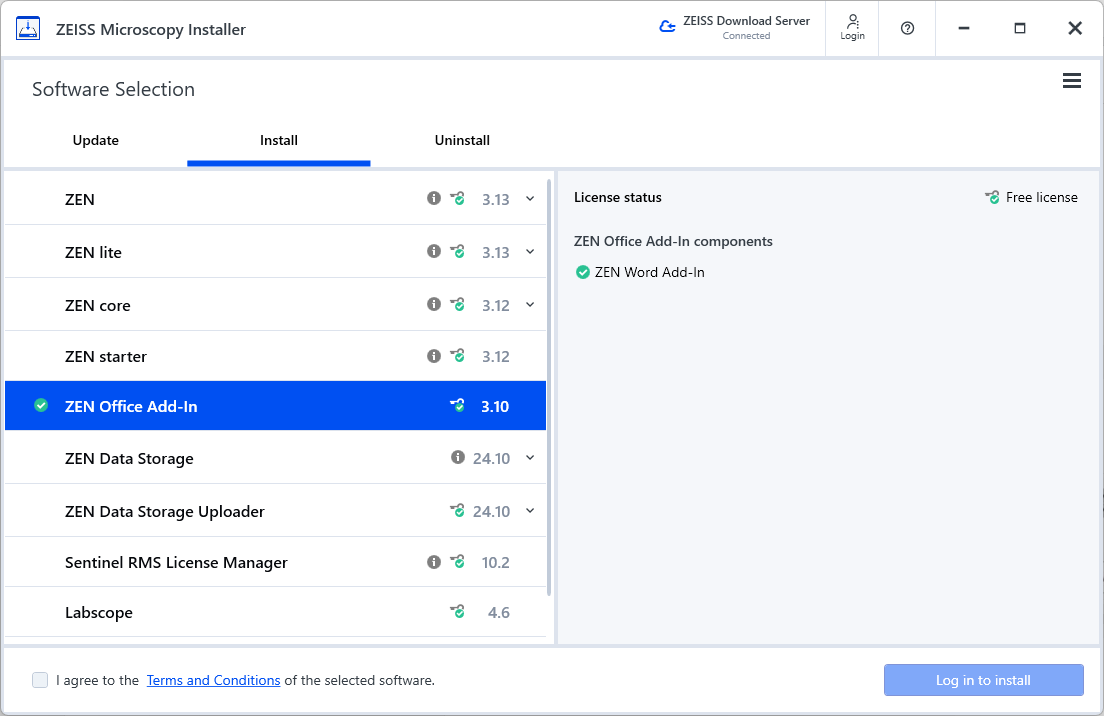The width and height of the screenshot is (1104, 716).
Task: Open the Terms and Conditions link
Action: [x=213, y=680]
